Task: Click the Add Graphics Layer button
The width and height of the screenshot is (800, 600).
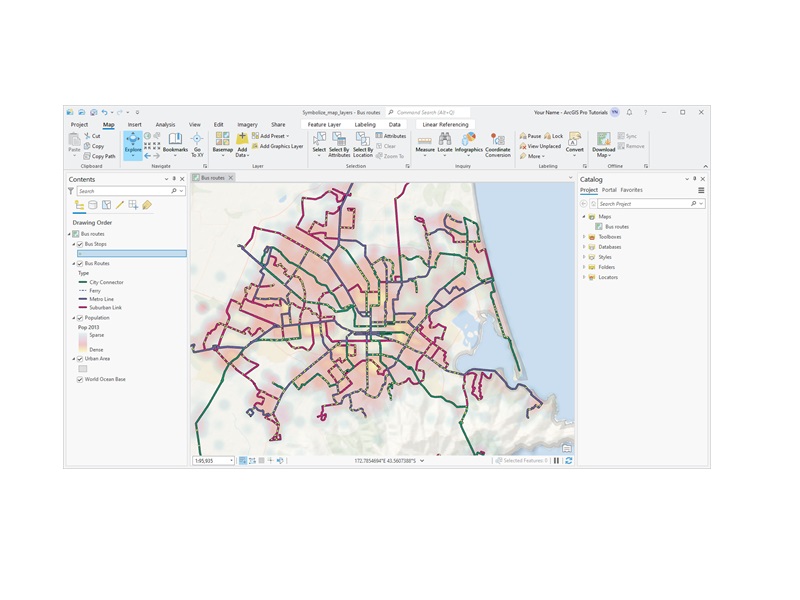Action: pos(278,146)
